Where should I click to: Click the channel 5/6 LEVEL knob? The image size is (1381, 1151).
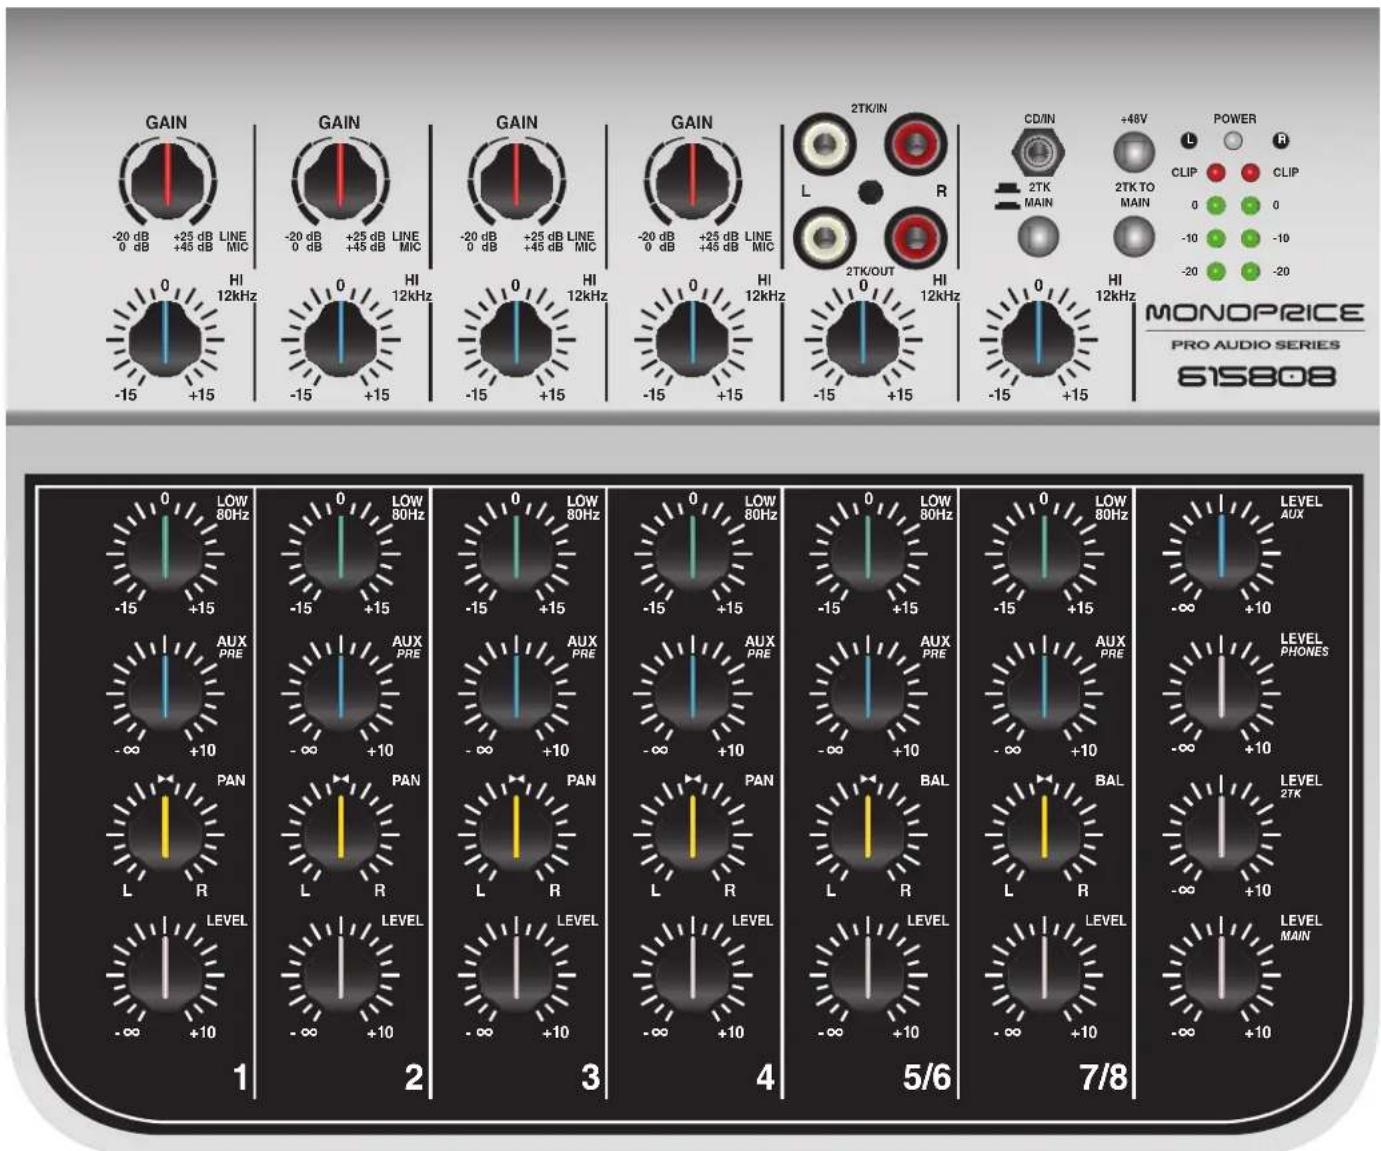(867, 971)
